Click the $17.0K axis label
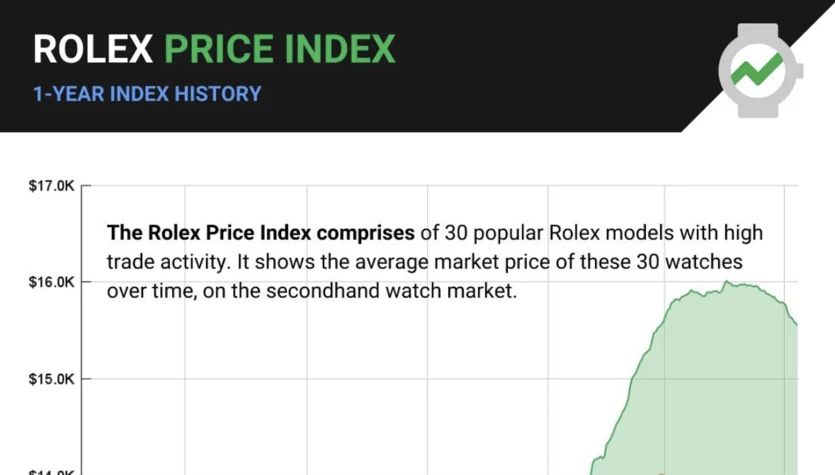Screen dimensions: 835x475 tap(52, 186)
